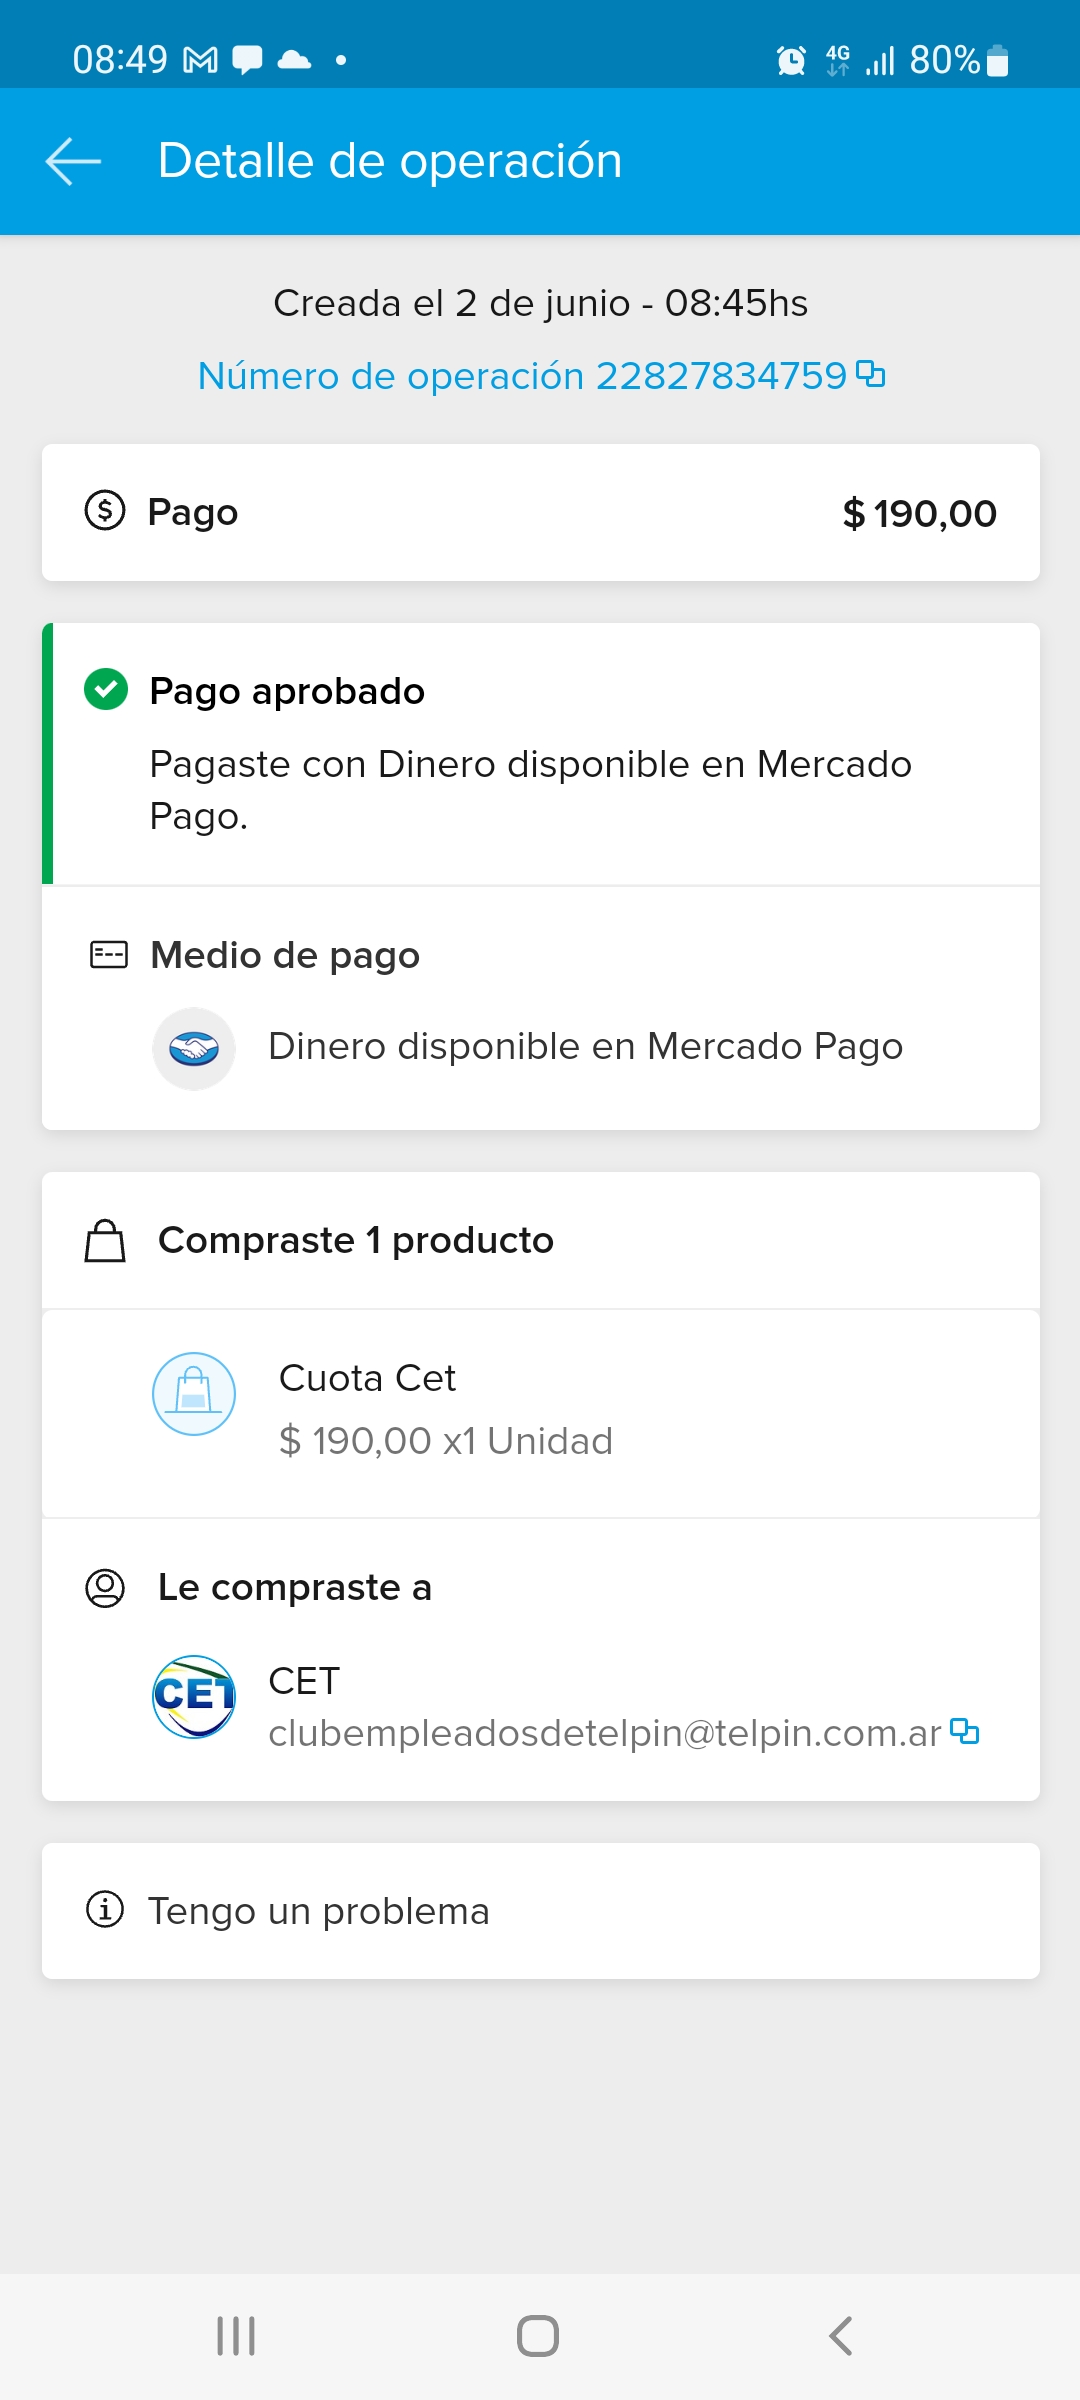
Task: Tap the green approved checkmark icon
Action: 106,690
